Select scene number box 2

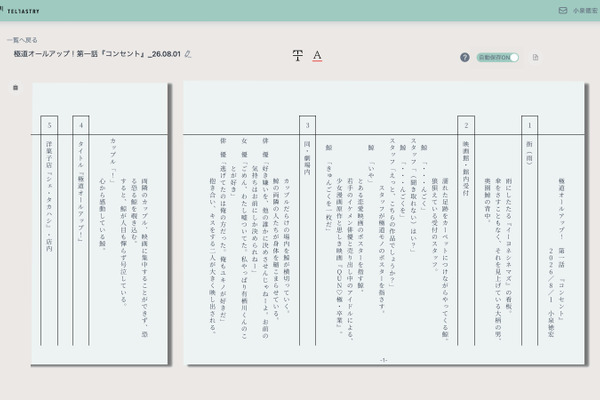[466, 125]
